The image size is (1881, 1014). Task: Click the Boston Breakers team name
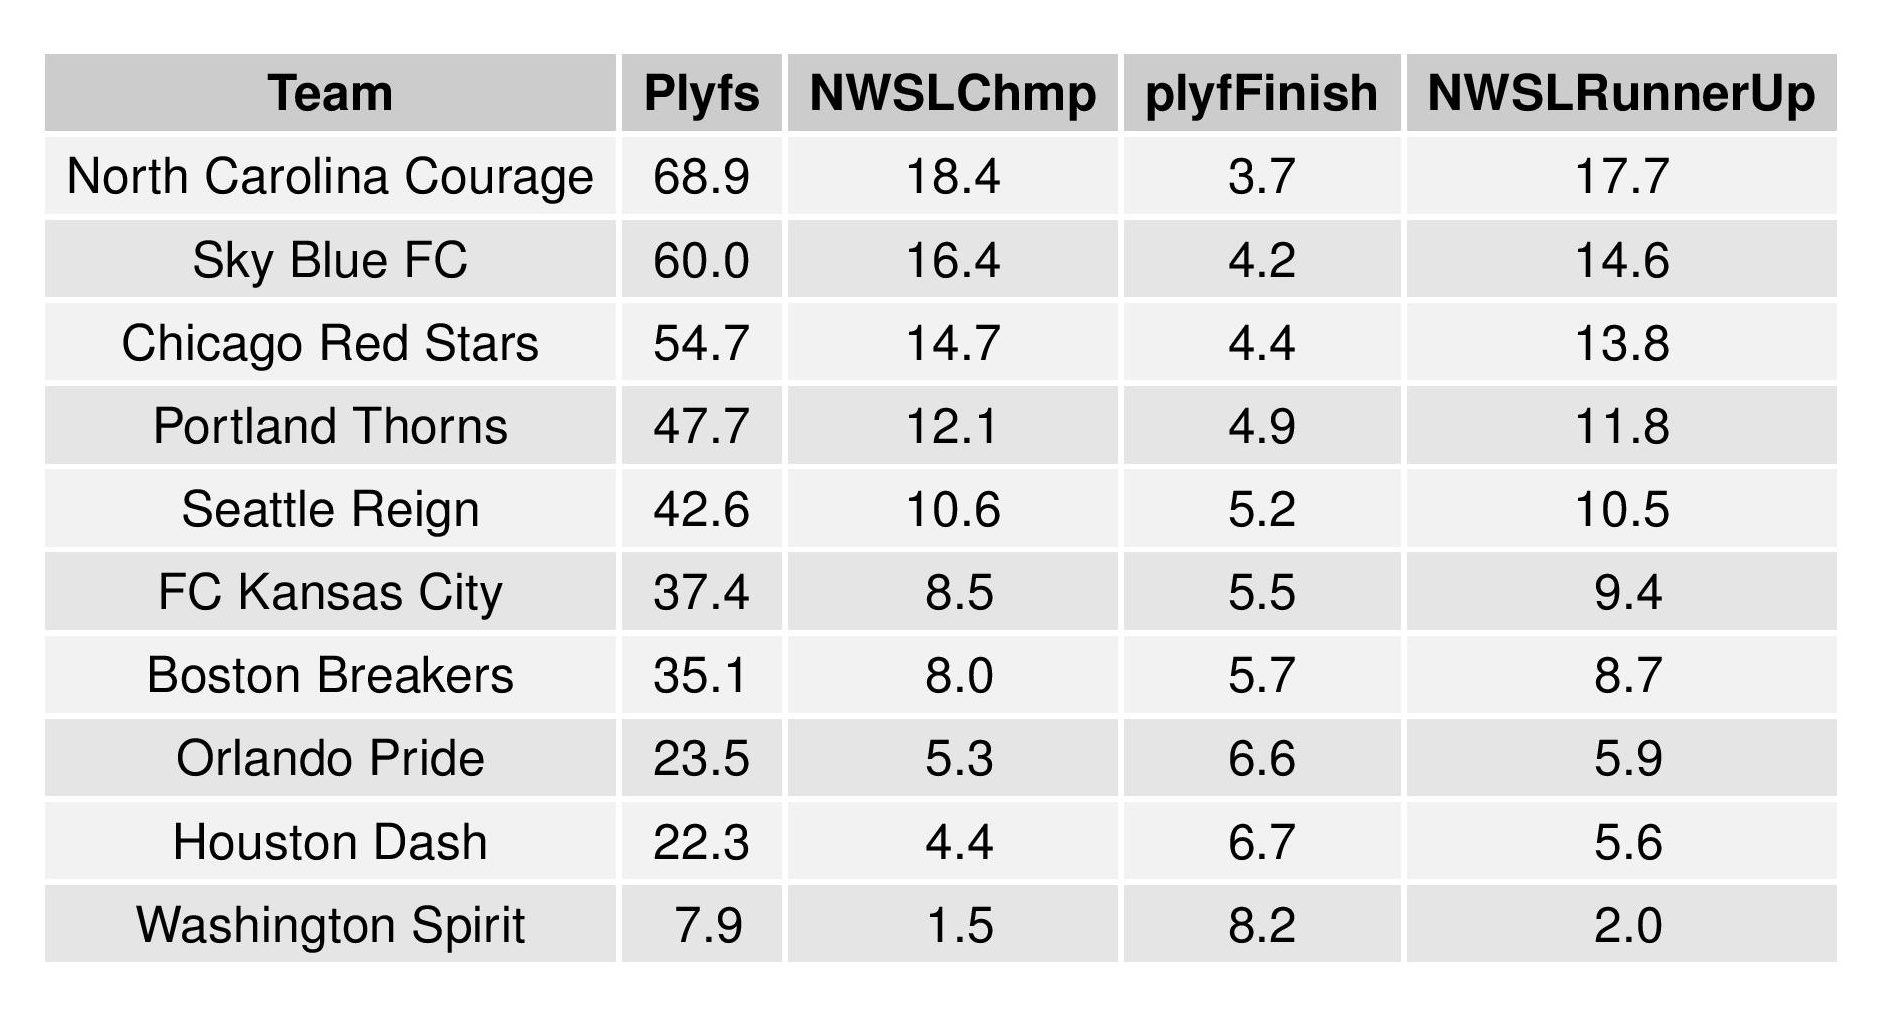click(330, 675)
